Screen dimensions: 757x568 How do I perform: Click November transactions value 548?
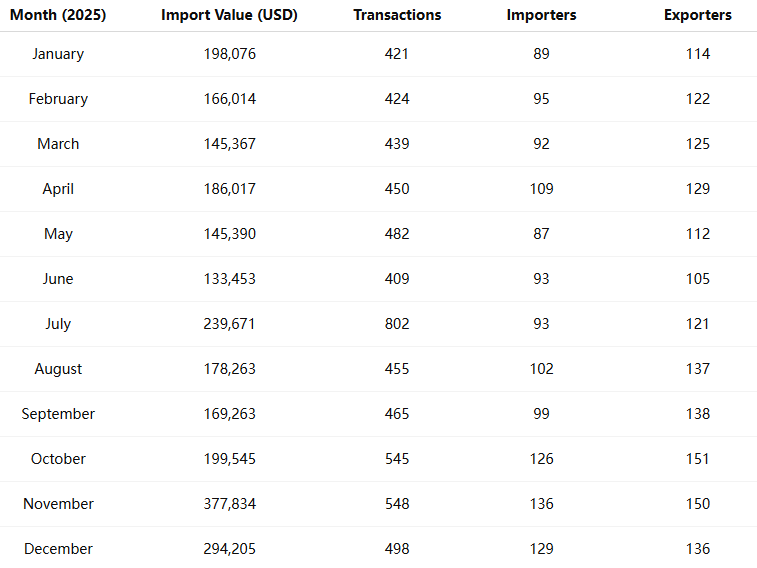click(397, 504)
